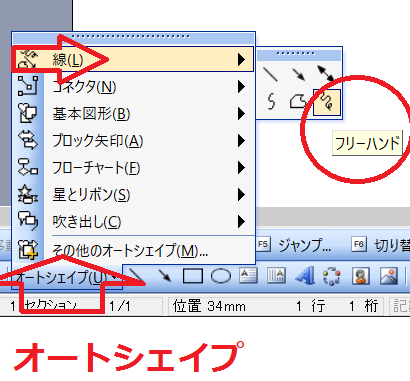This screenshot has height=381, width=410.
Task: Expand the arrow next to 線(L)
Action: (241, 60)
